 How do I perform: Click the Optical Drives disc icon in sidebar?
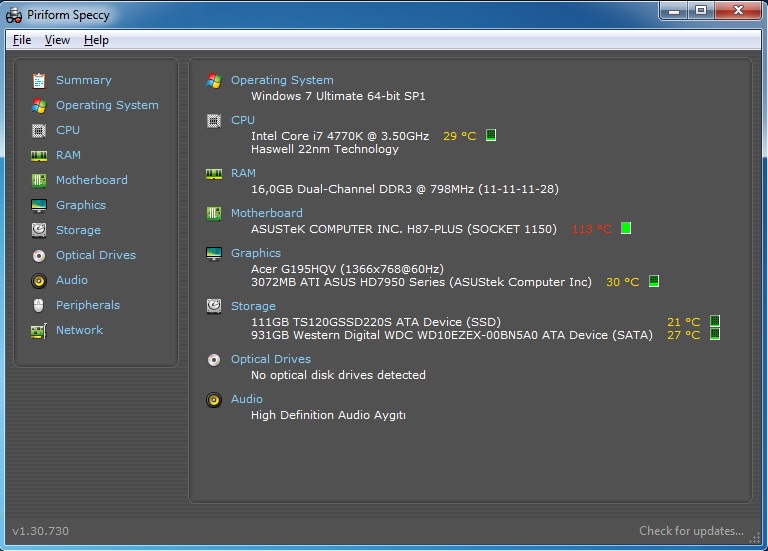click(39, 255)
